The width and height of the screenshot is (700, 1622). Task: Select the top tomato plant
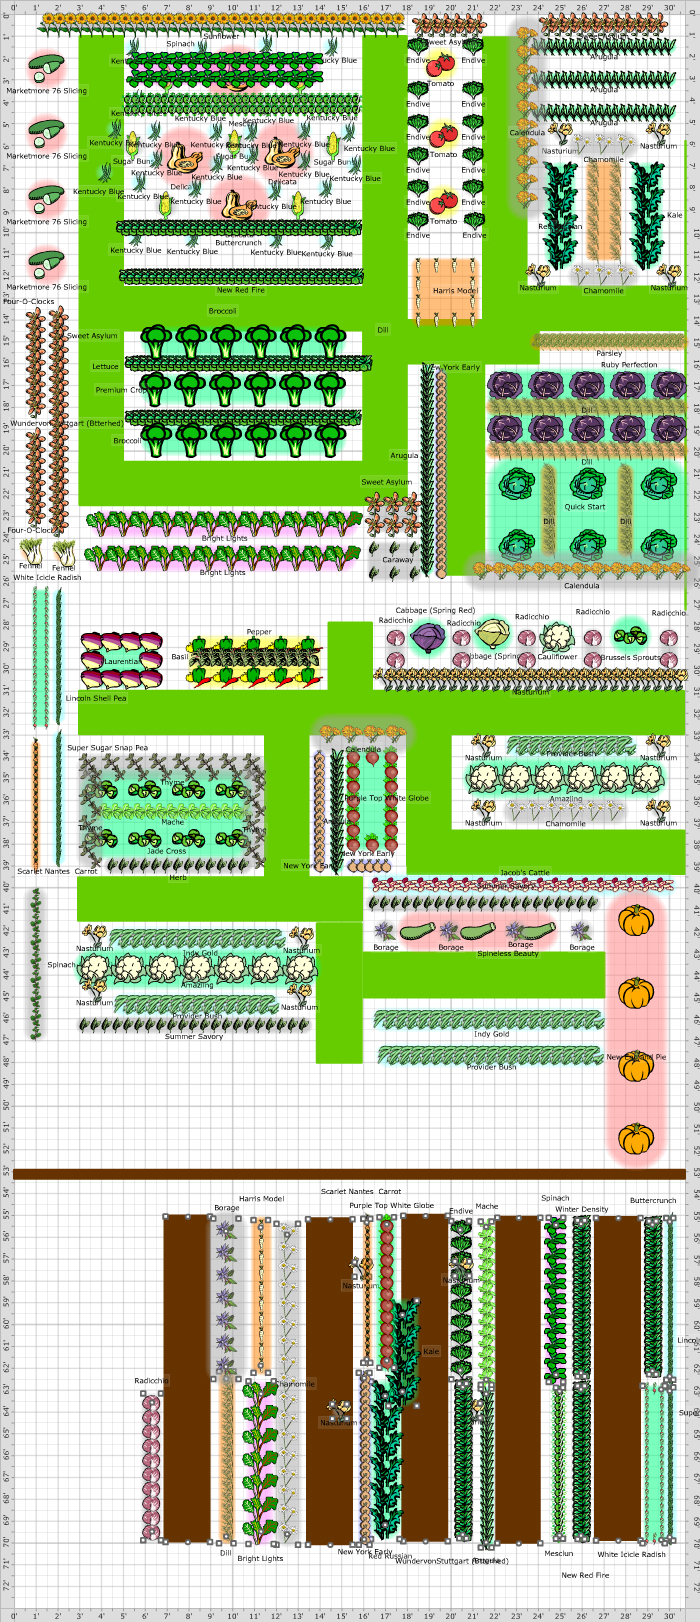[444, 62]
